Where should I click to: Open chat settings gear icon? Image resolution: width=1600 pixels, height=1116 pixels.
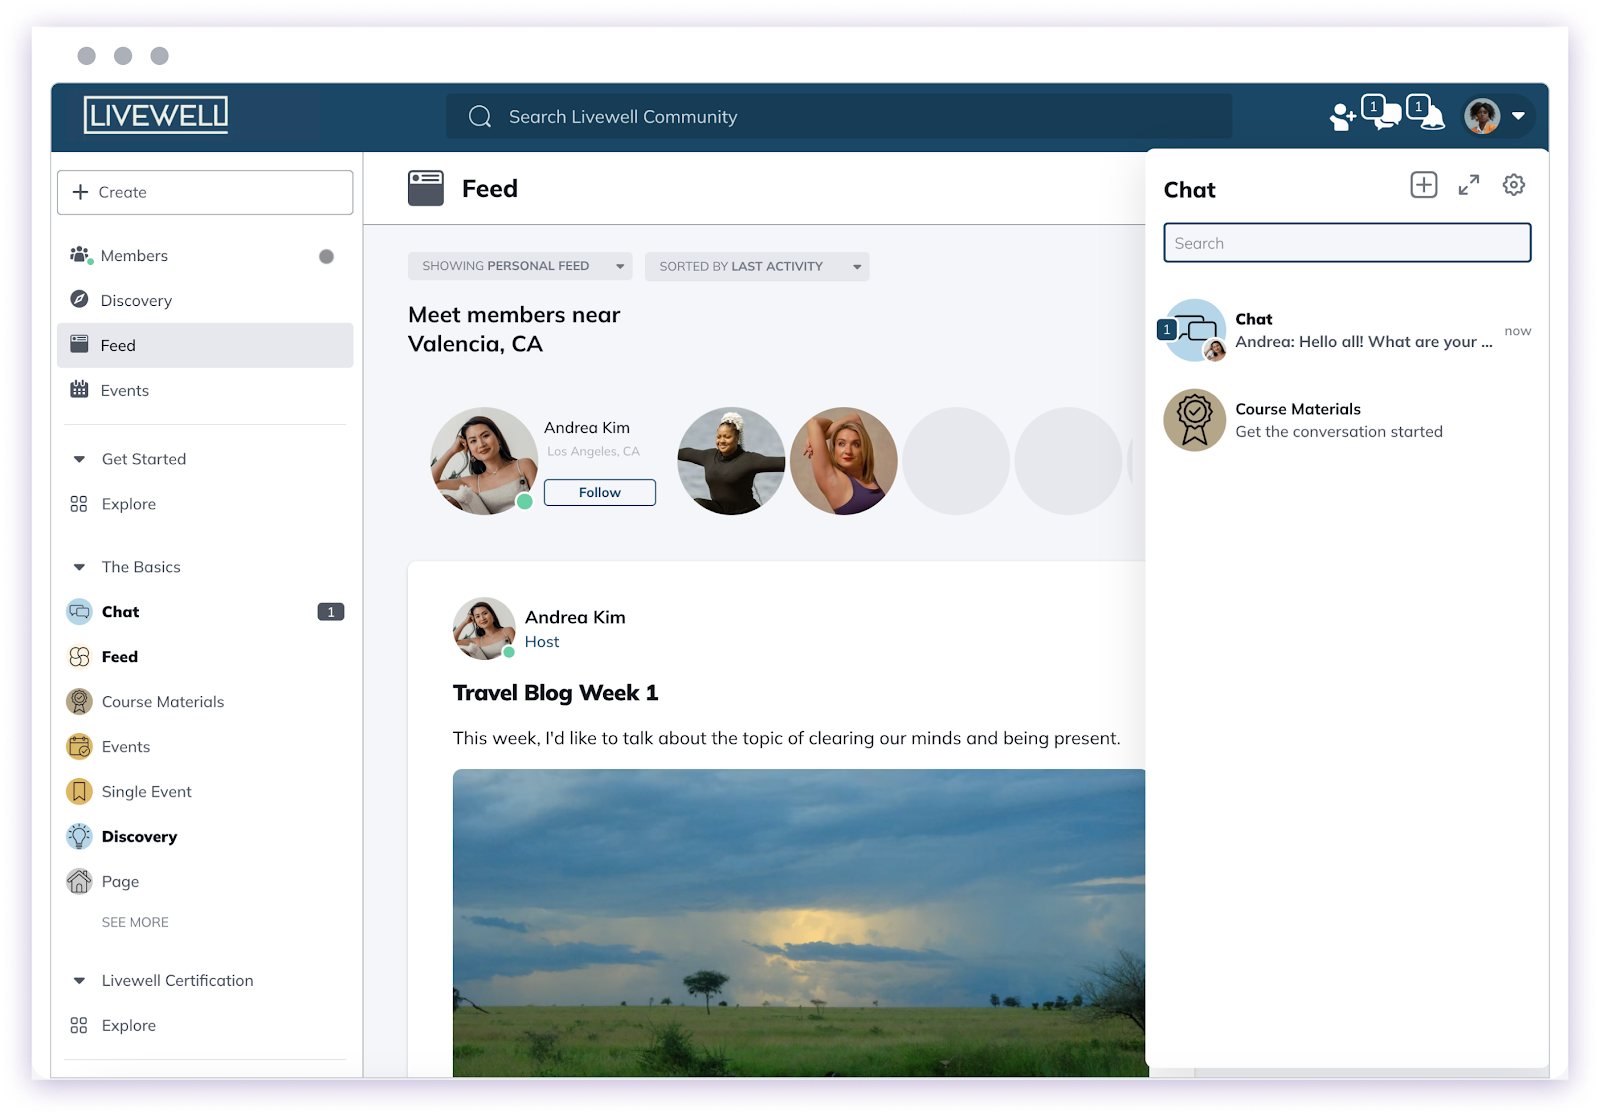(1514, 185)
